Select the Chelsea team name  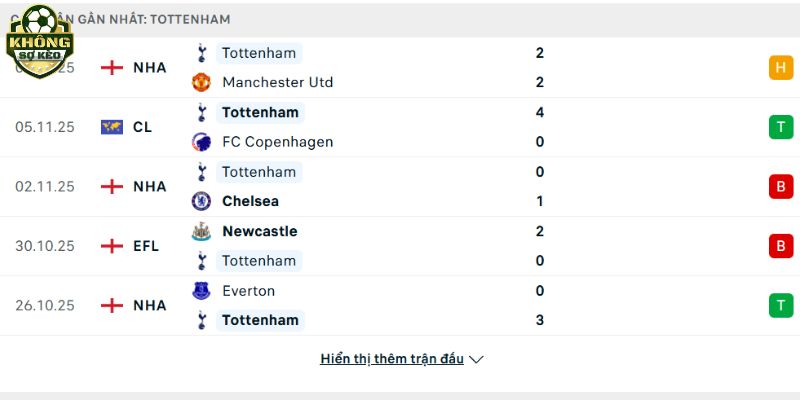[x=250, y=201]
